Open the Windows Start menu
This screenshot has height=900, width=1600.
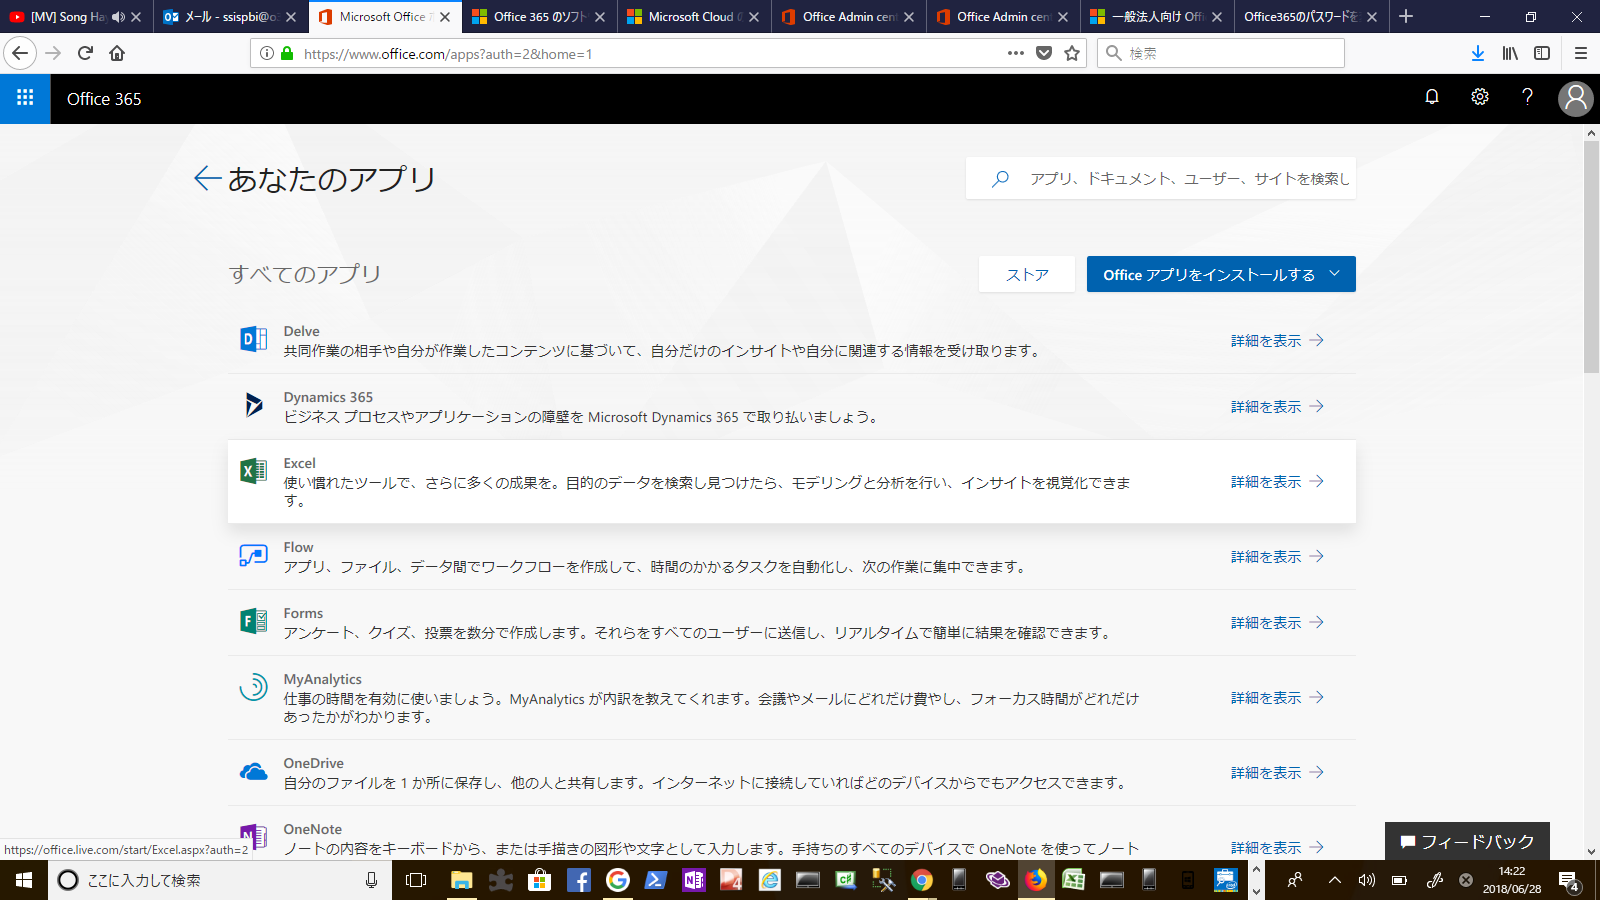24,880
